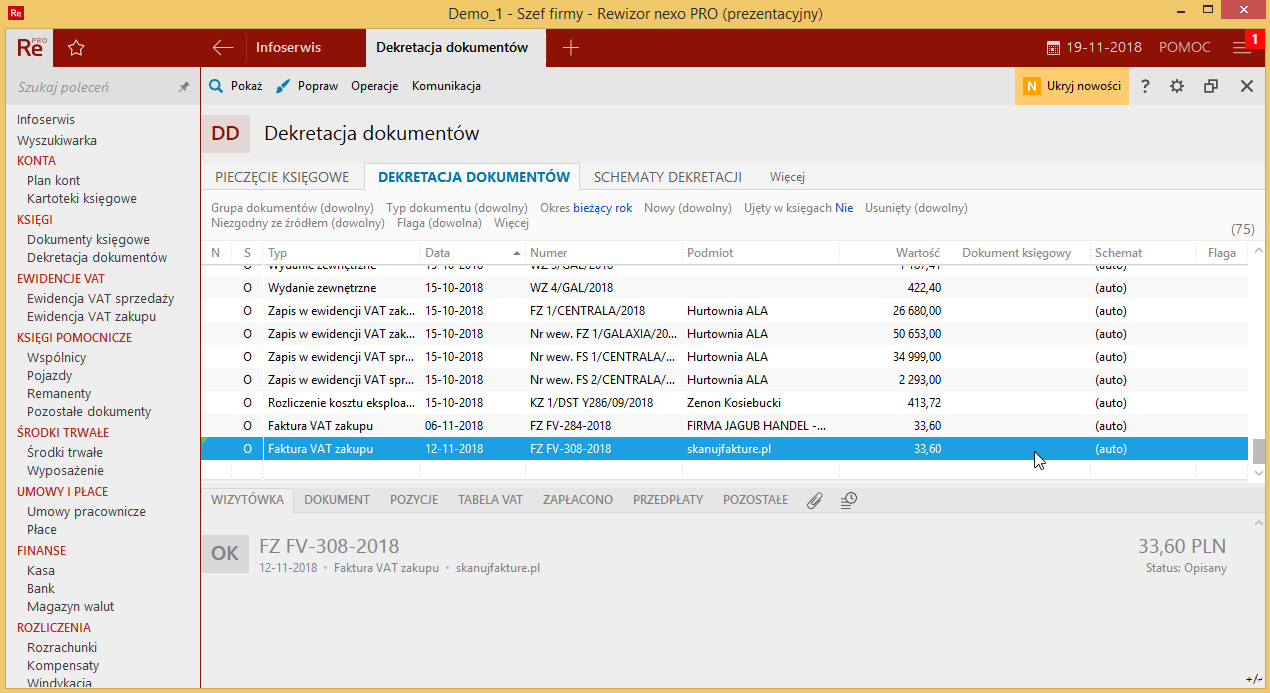The width and height of the screenshot is (1270, 693).
Task: View change history via the clock icon
Action: 848,498
